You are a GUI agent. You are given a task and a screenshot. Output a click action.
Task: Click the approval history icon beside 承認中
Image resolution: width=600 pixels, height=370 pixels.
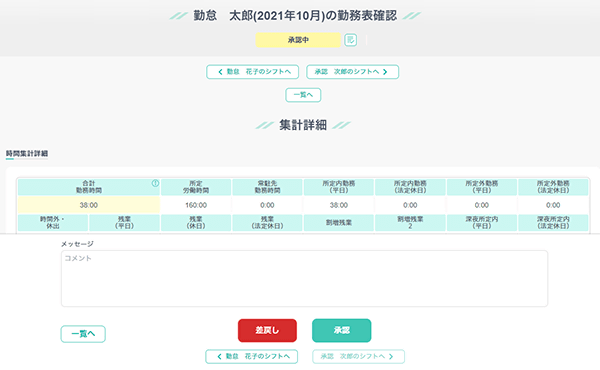click(351, 40)
